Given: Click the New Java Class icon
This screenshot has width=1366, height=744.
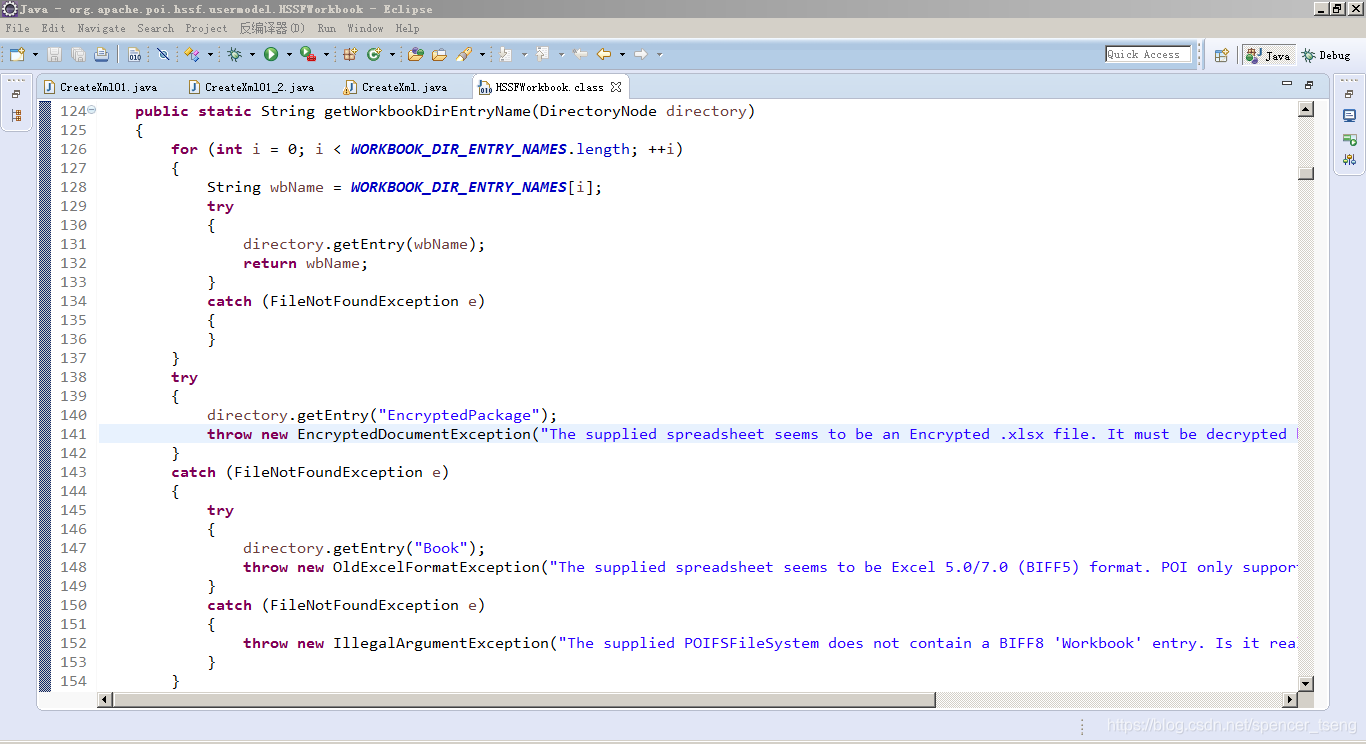Looking at the screenshot, I should click(374, 54).
